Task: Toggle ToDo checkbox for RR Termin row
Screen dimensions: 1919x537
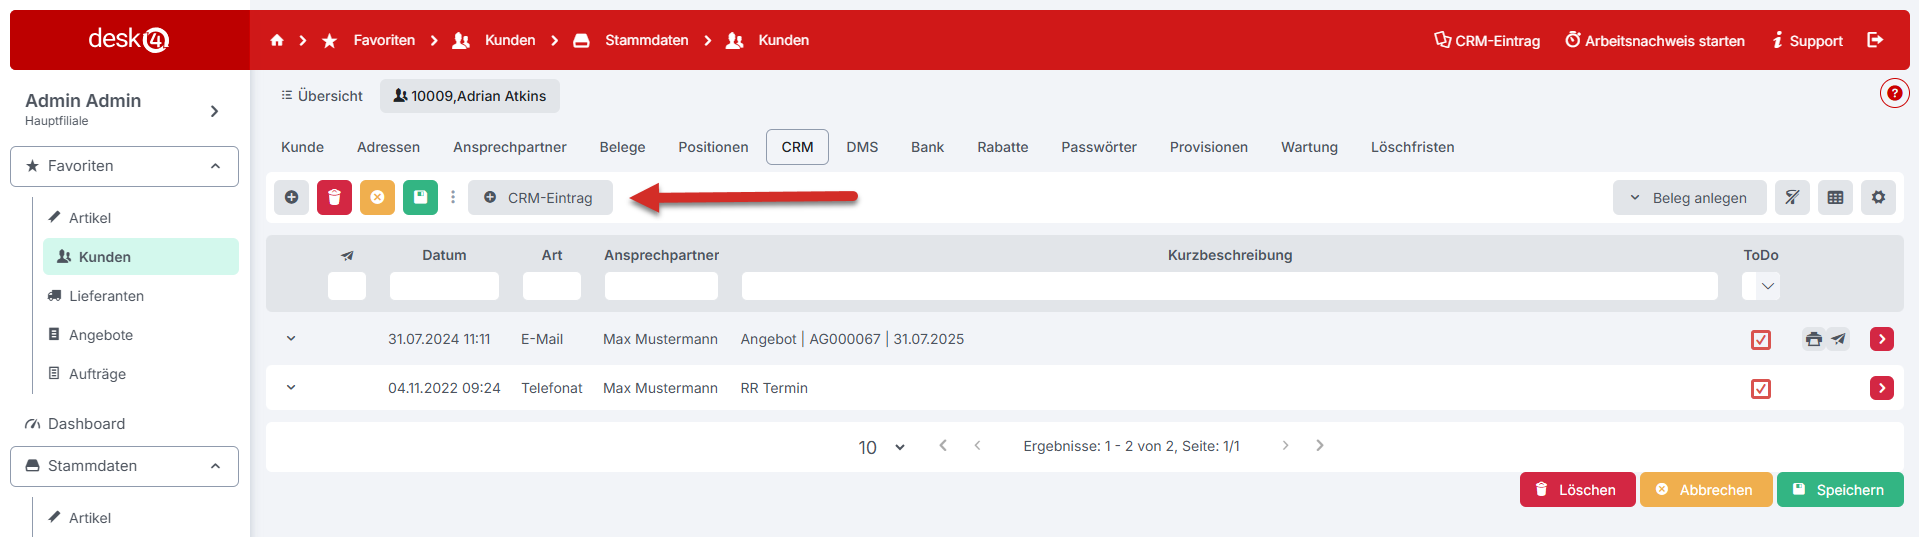Action: [x=1761, y=389]
